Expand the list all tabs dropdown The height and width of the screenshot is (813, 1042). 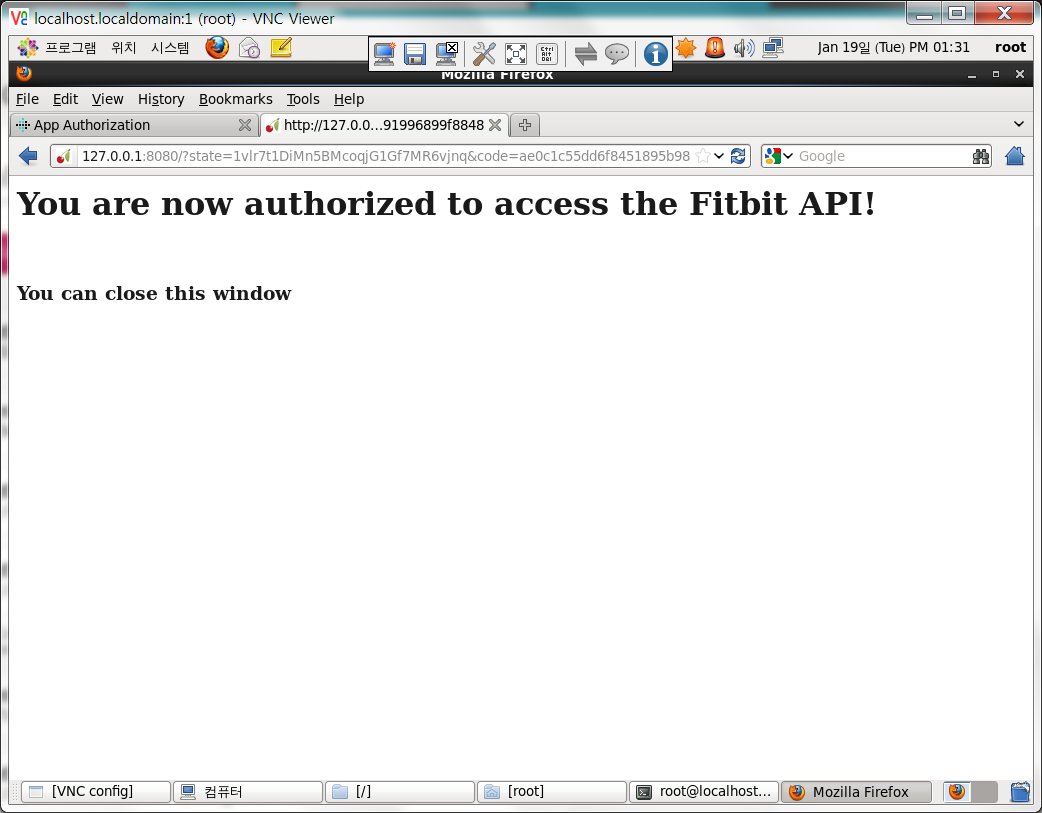pyautogui.click(x=1019, y=124)
